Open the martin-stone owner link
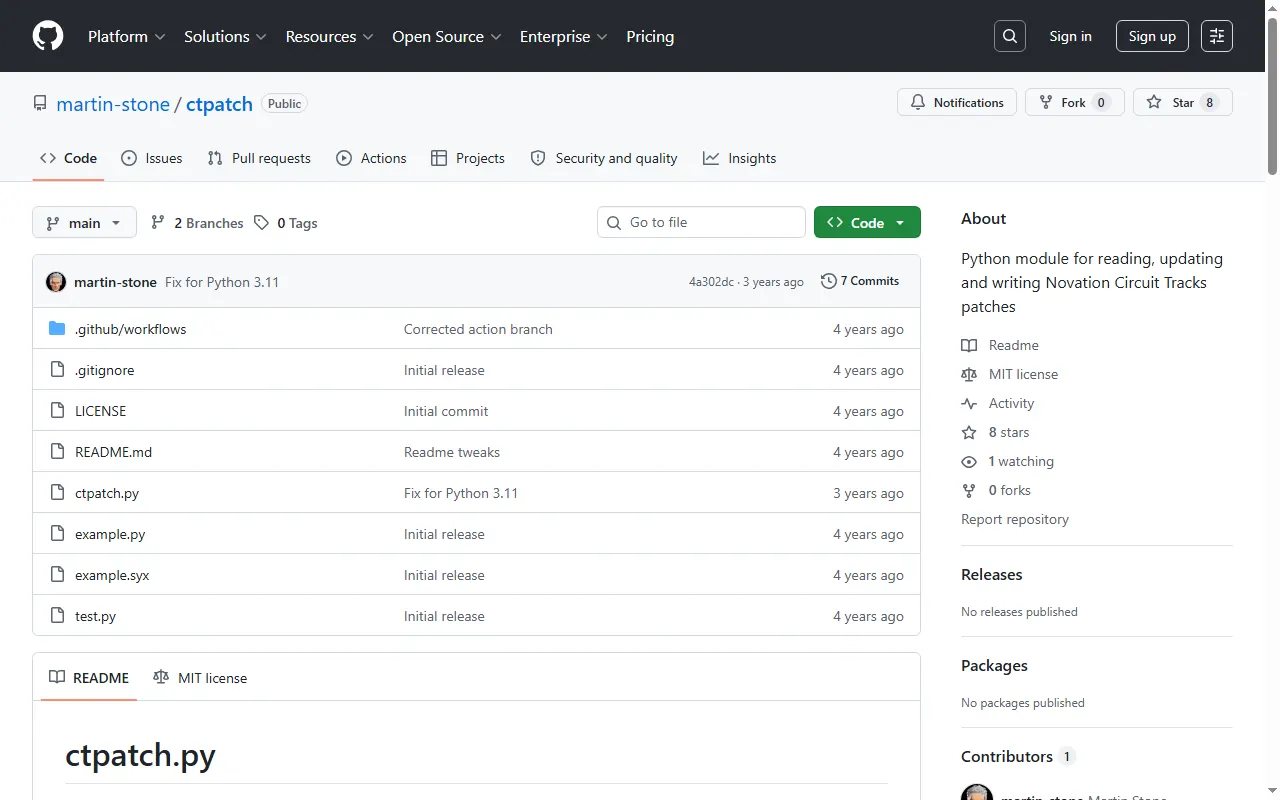The image size is (1280, 800). (113, 104)
